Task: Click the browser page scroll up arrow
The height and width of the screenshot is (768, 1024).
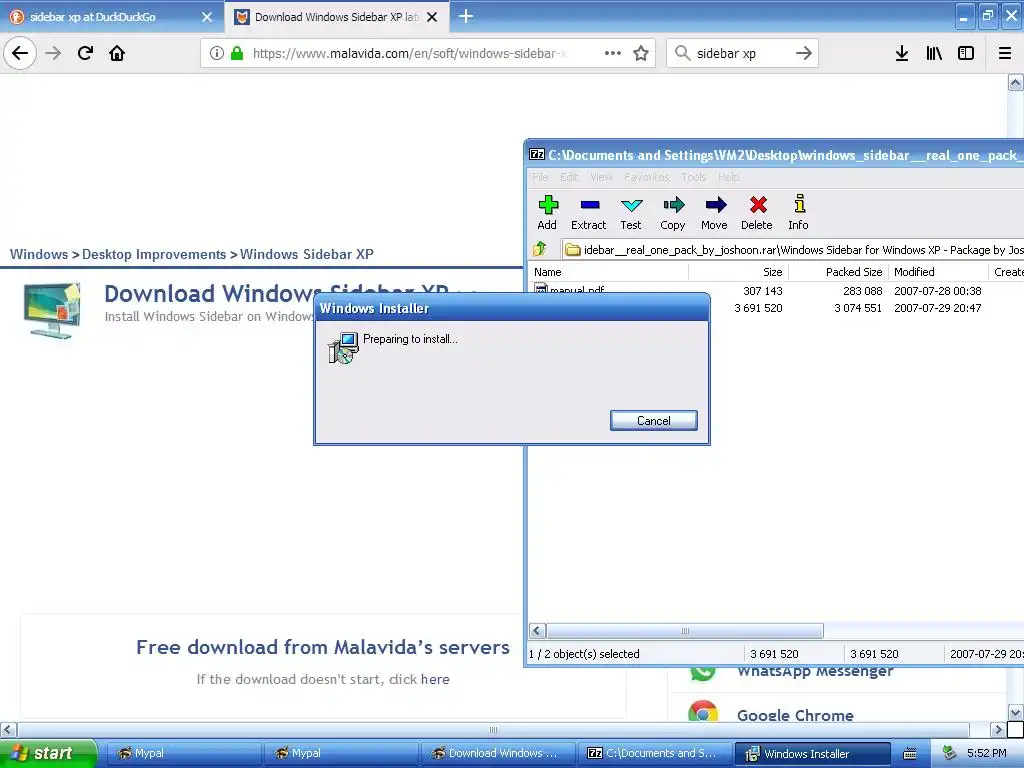Action: [1015, 82]
